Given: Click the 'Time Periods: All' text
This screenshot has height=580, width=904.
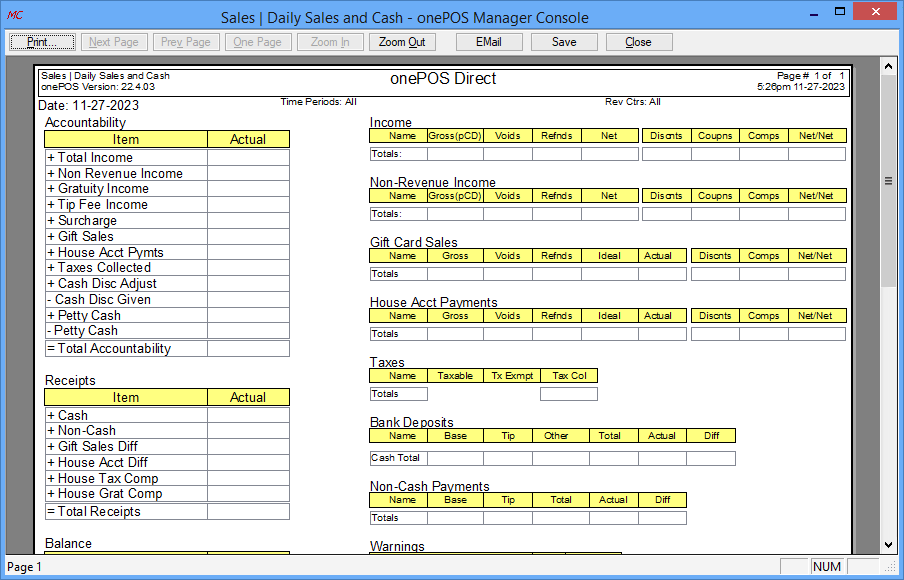Looking at the screenshot, I should (x=319, y=102).
